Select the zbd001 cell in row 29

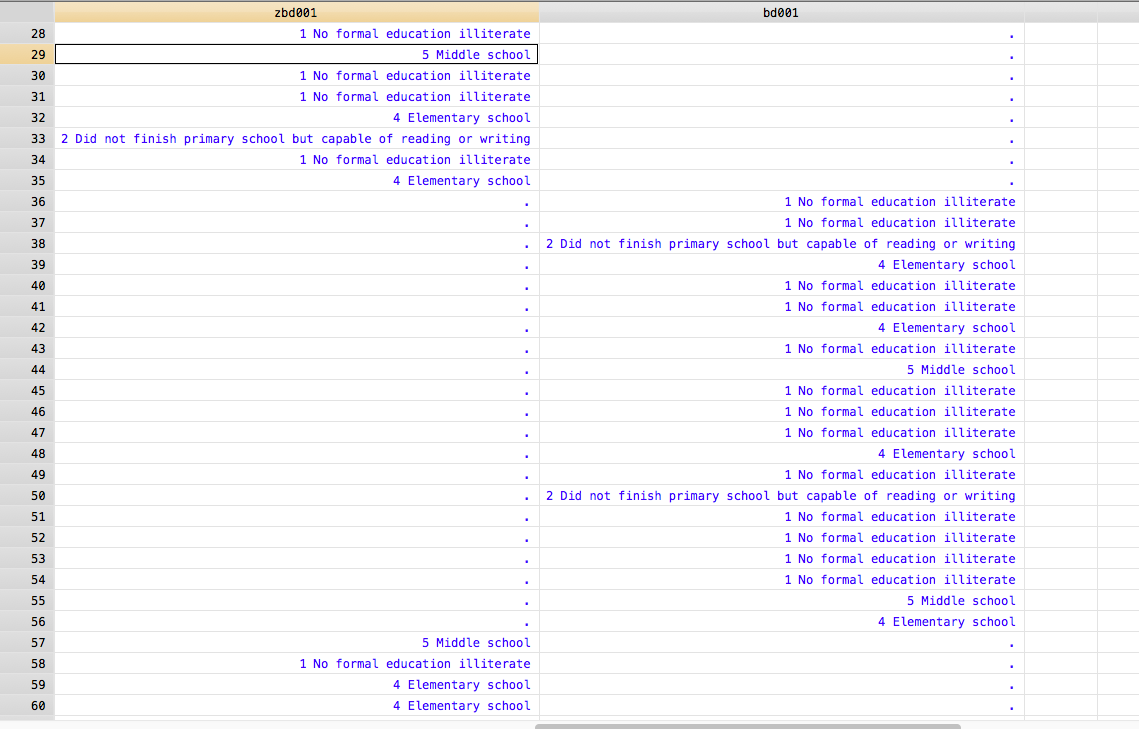(296, 55)
